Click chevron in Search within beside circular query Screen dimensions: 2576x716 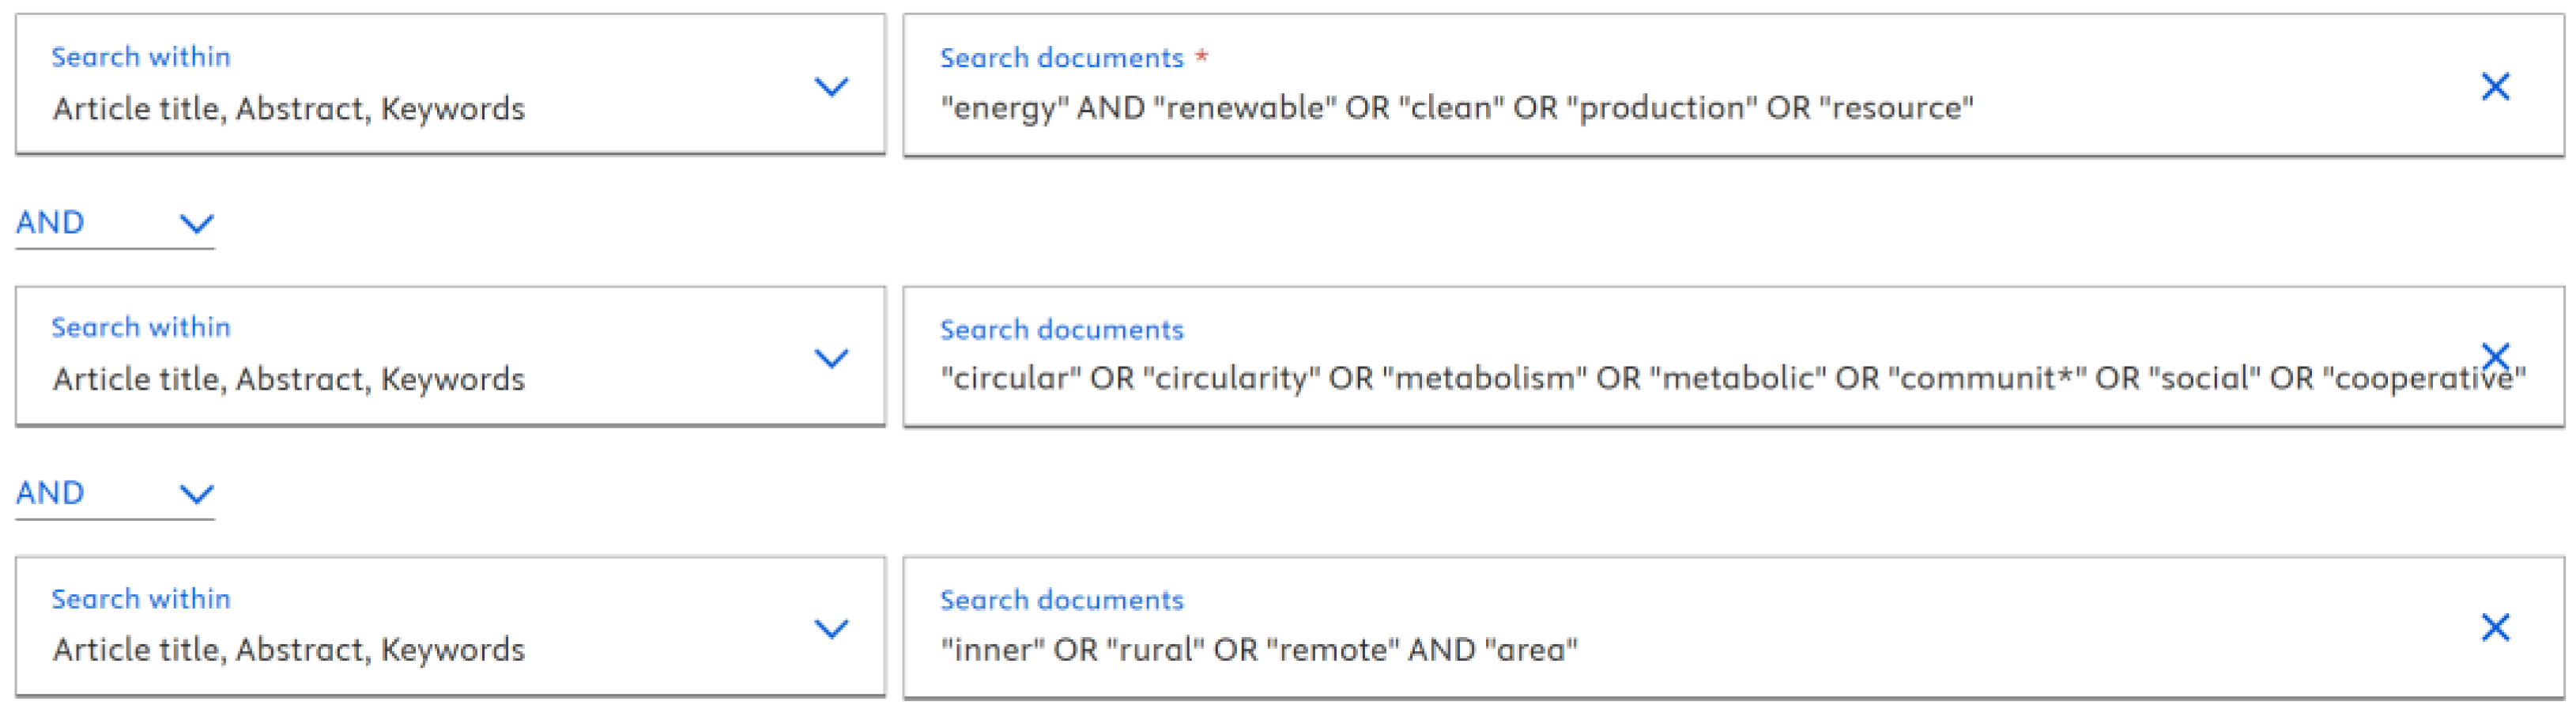[831, 358]
